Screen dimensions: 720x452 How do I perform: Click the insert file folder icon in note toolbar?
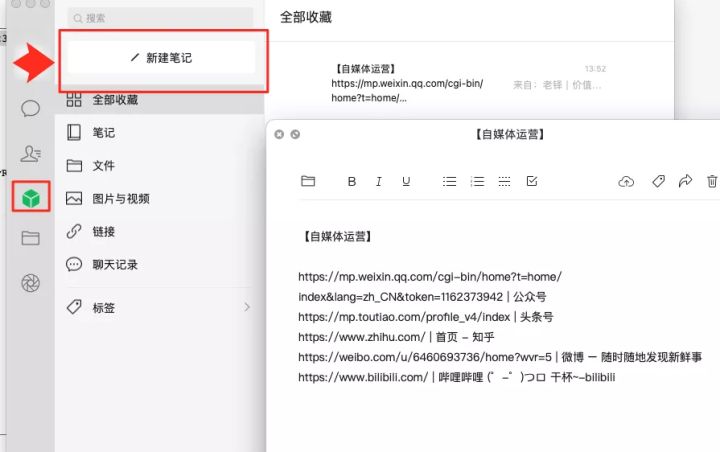pyautogui.click(x=308, y=181)
